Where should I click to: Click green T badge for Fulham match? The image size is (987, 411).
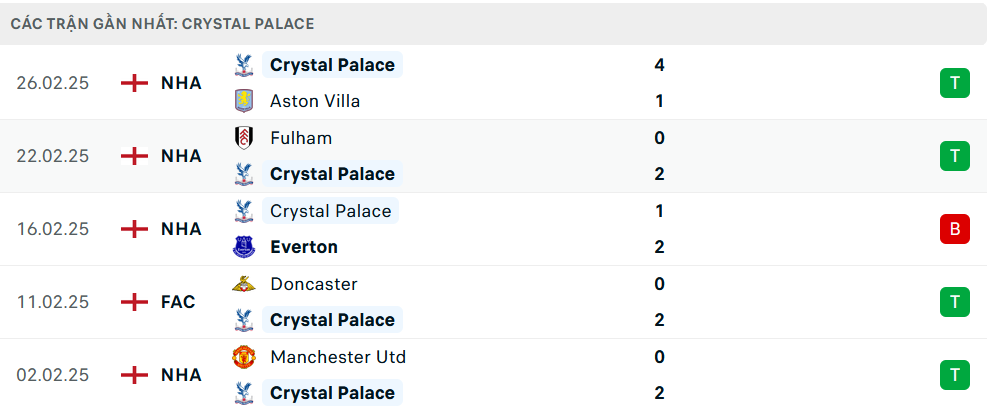tap(954, 156)
